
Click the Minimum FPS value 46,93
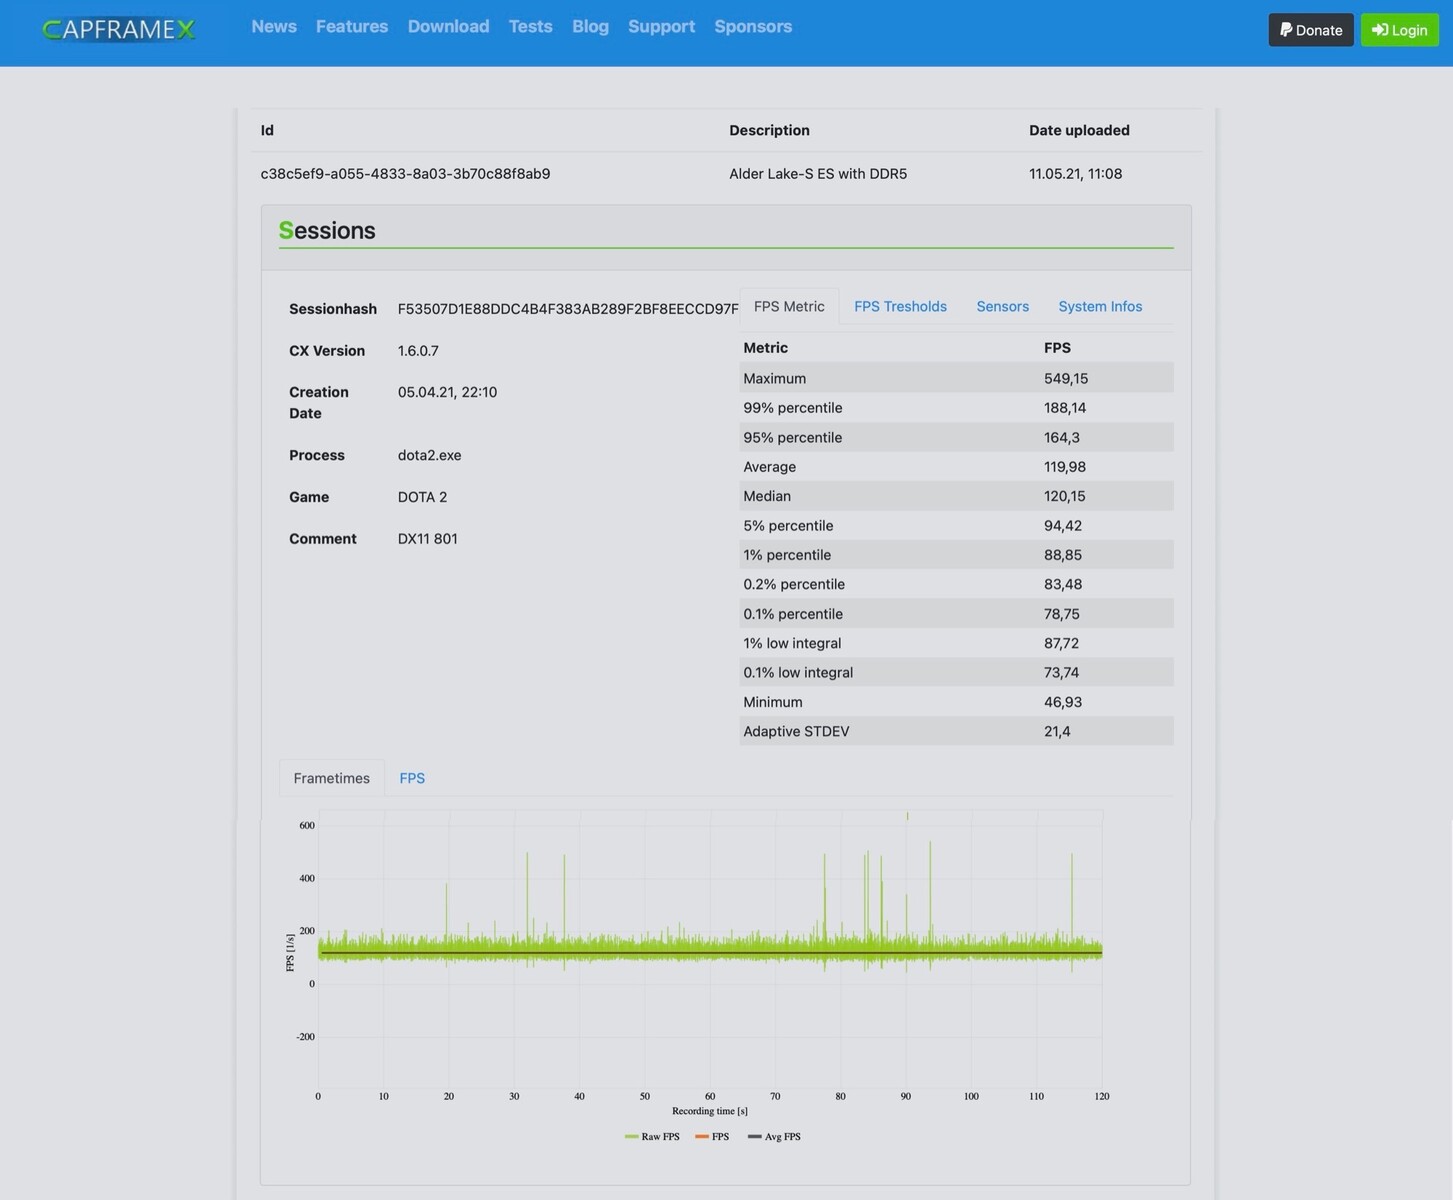pos(1063,702)
